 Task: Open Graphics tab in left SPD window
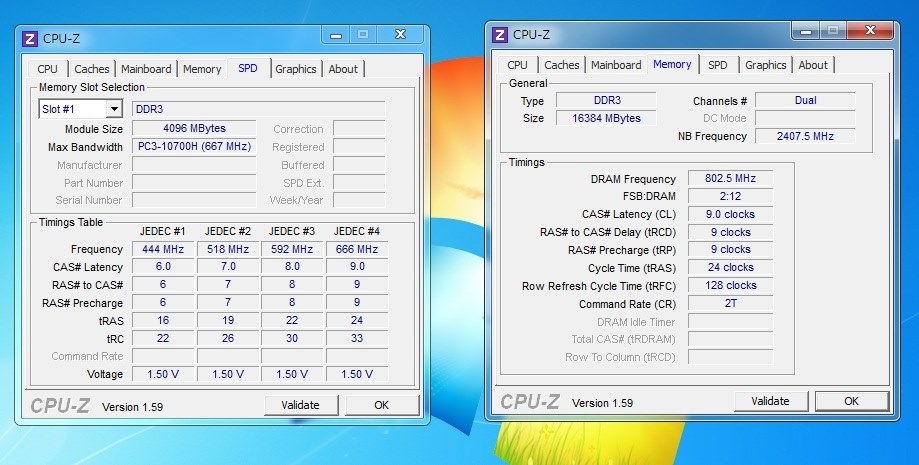[x=295, y=69]
